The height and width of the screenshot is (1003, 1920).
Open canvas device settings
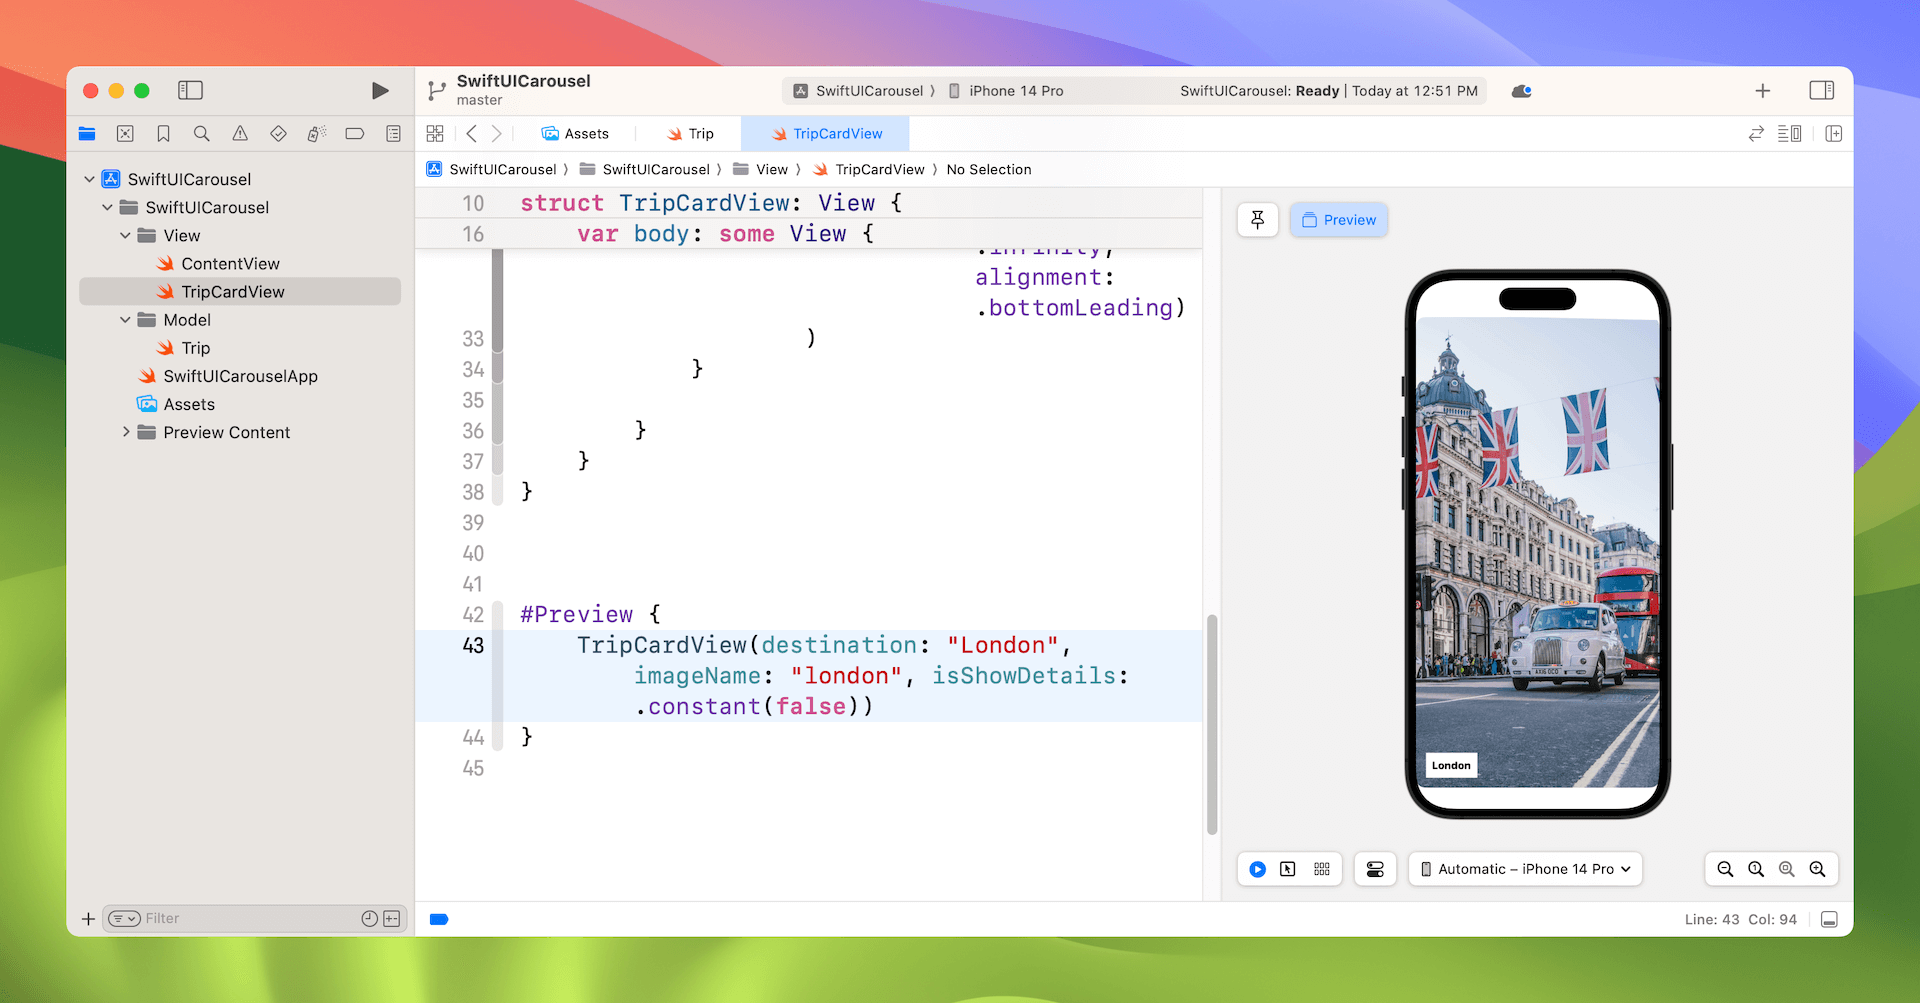[1376, 870]
